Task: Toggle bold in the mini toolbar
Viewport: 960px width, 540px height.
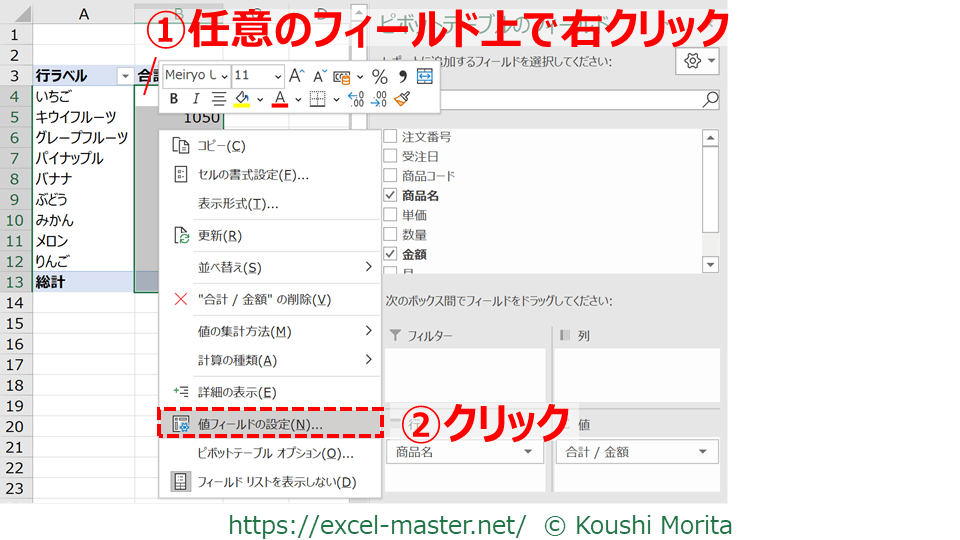Action: click(x=173, y=99)
